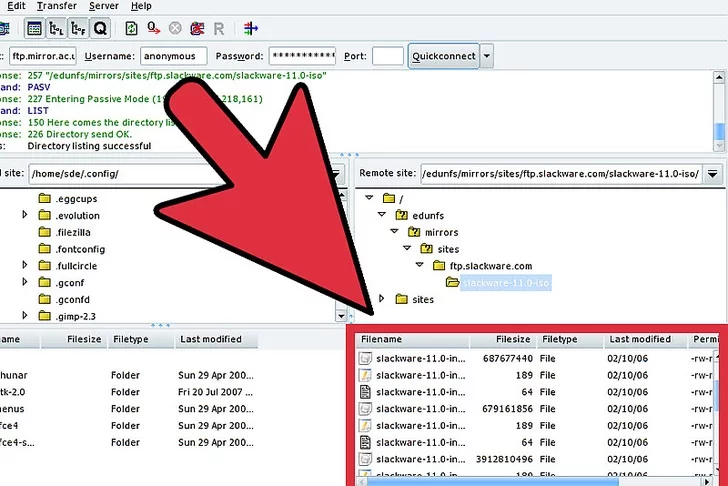Select the slackware-11.0-iso folder in tree
The height and width of the screenshot is (486, 728).
click(495, 283)
